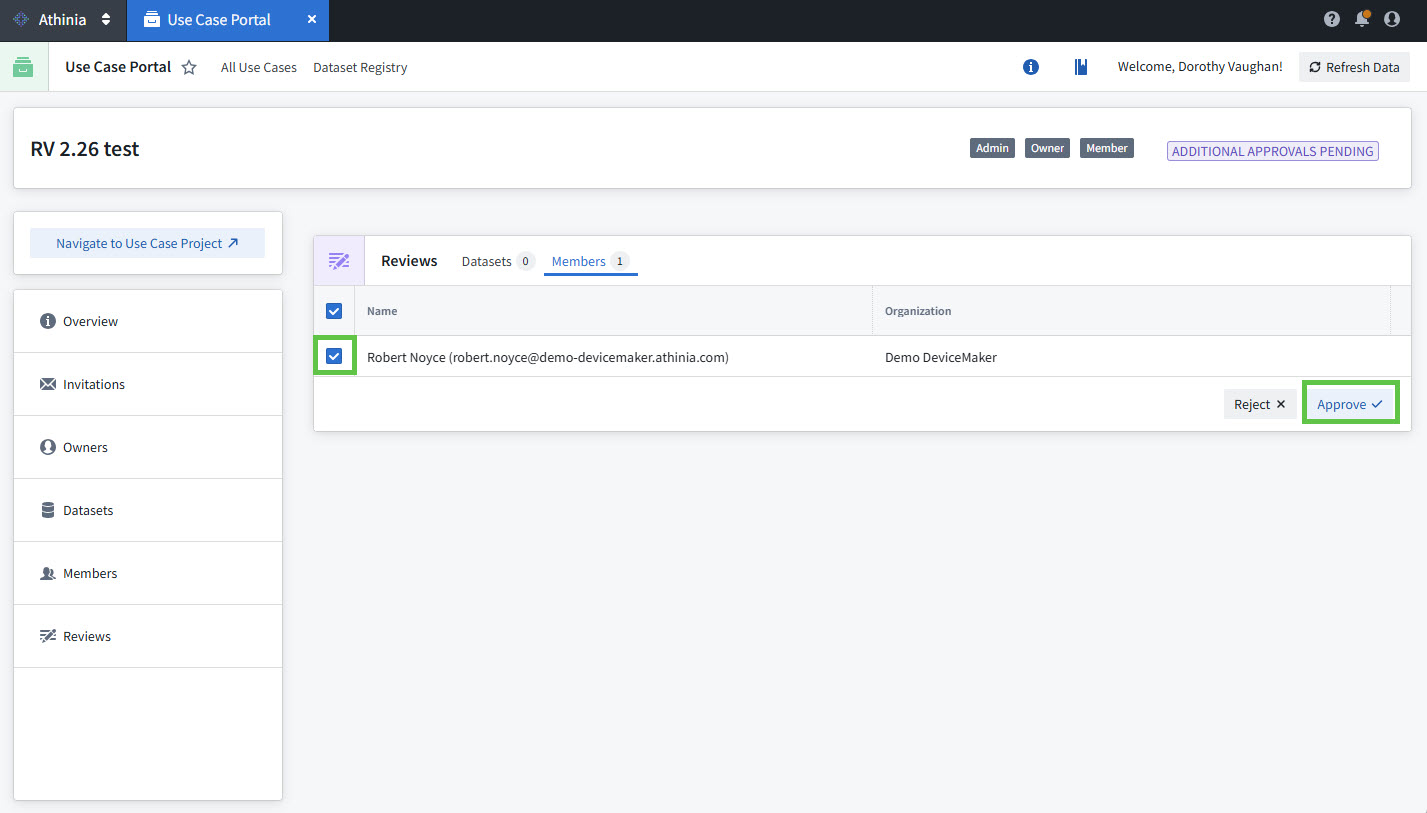
Task: Open the user account icon
Action: tap(1391, 19)
